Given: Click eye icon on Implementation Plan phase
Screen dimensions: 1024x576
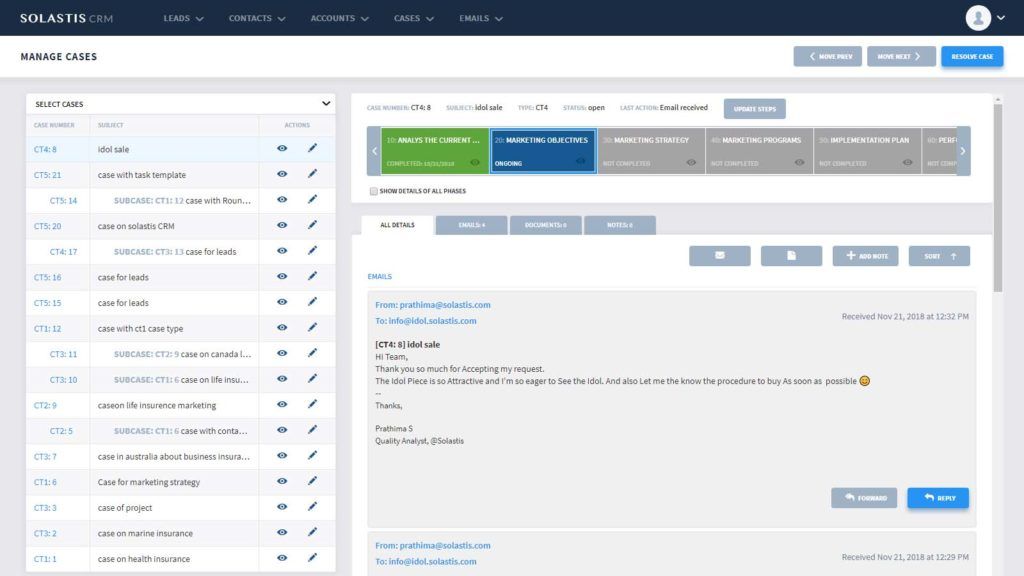Looking at the screenshot, I should tap(908, 163).
